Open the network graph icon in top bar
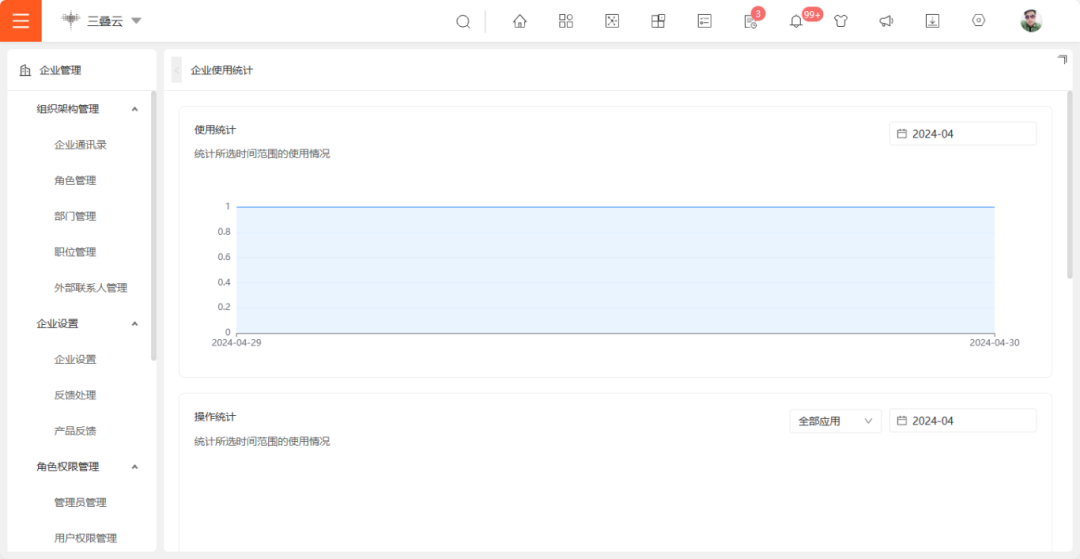 coord(612,21)
